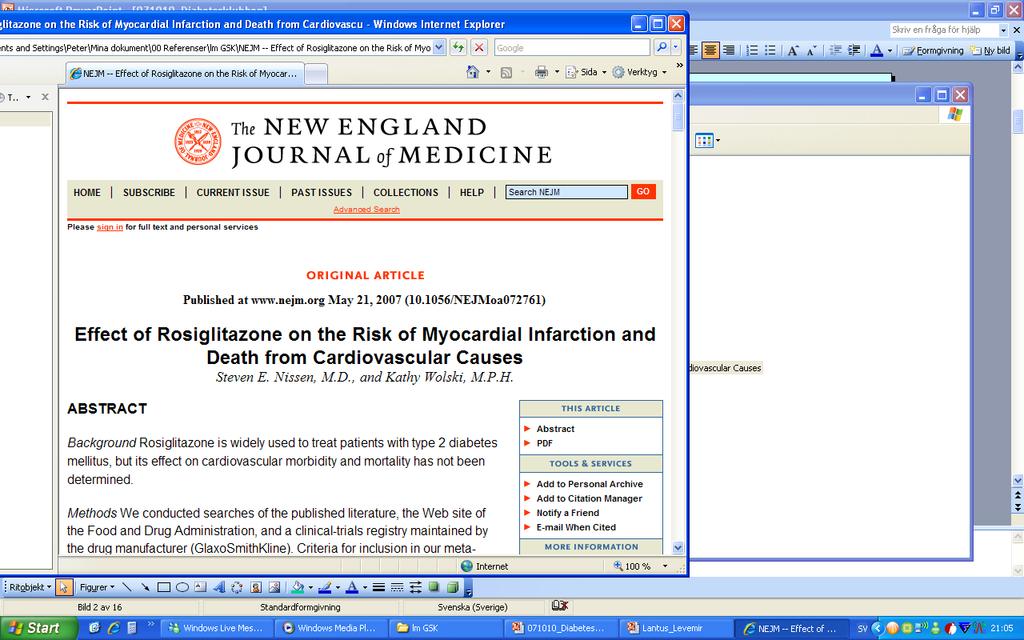Viewport: 1024px width, 640px height.
Task: Expand the Print options dropdown arrow
Action: pyautogui.click(x=556, y=72)
